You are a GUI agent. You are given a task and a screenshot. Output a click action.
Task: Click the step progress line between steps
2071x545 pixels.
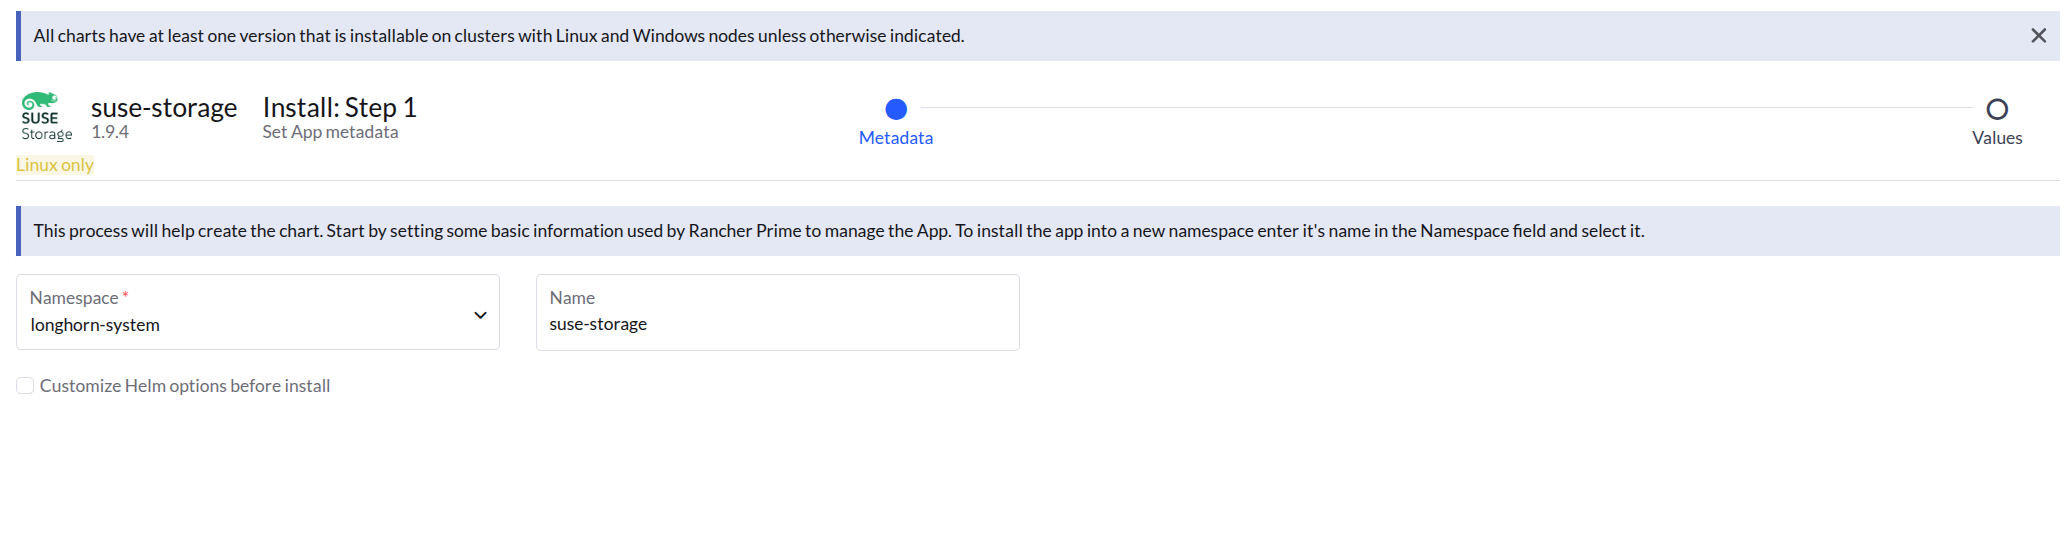[x=1440, y=108]
